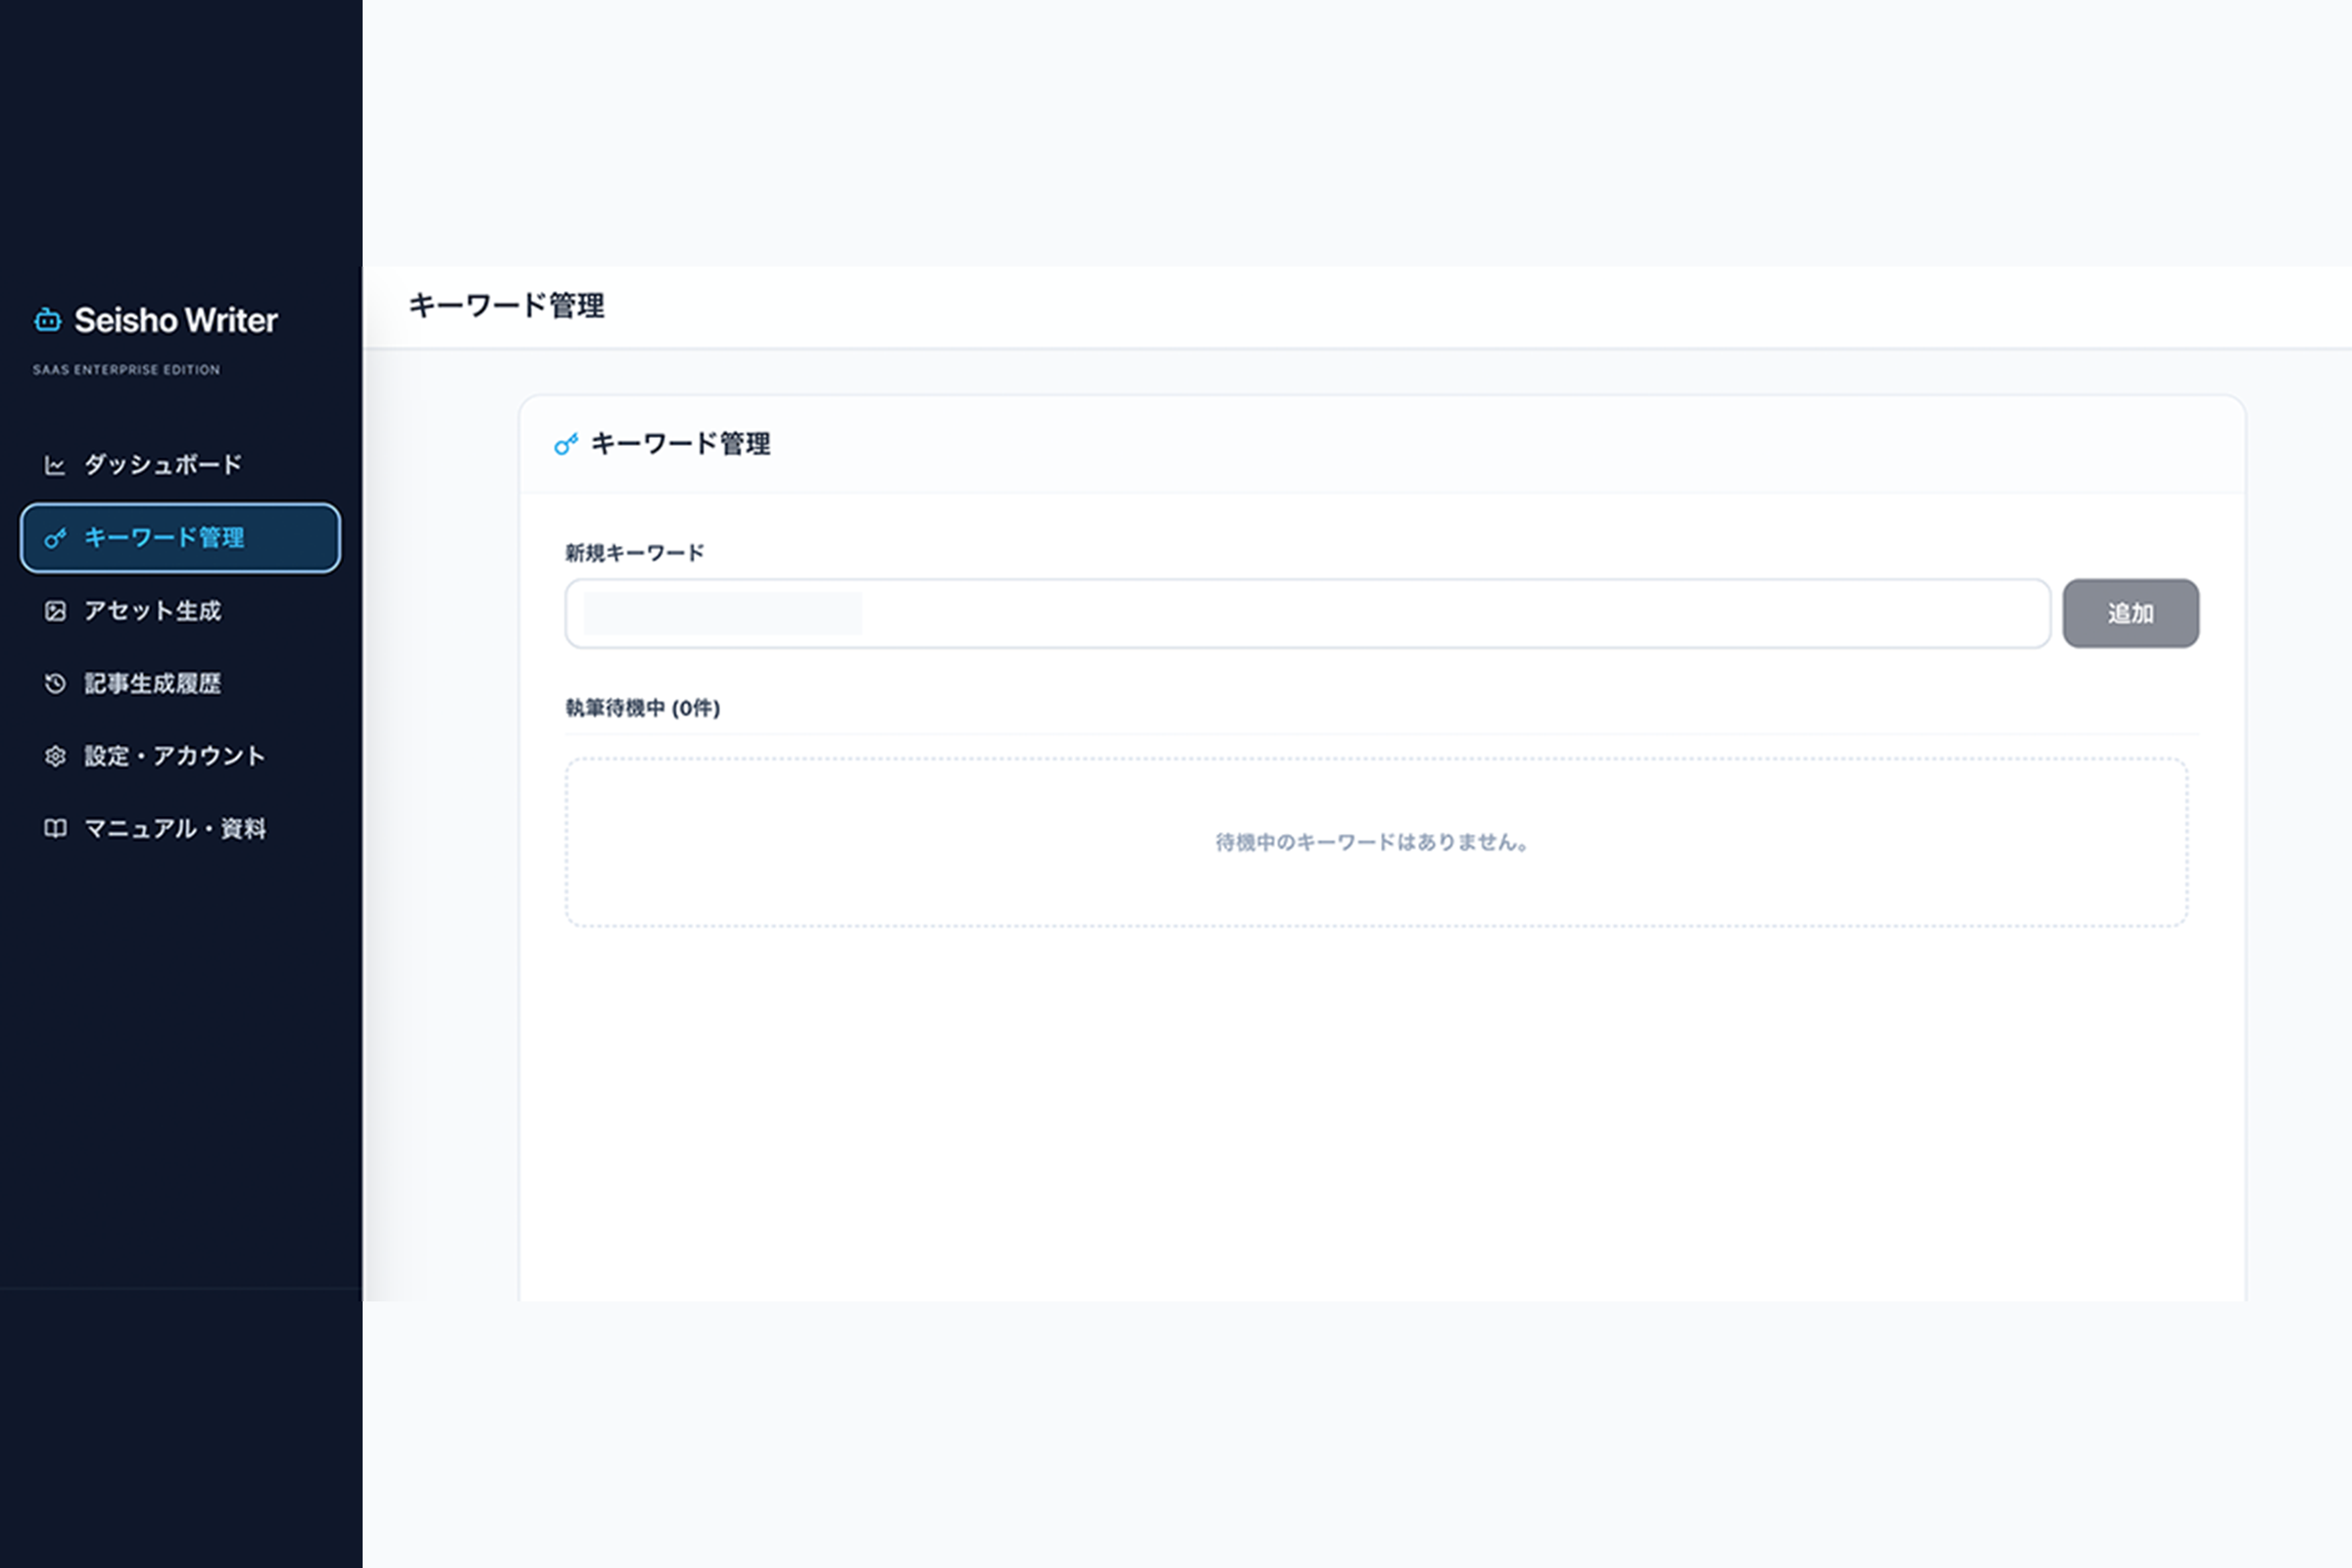The width and height of the screenshot is (2352, 1568).
Task: Open 記事生成履歴 from the sidebar
Action: (155, 683)
